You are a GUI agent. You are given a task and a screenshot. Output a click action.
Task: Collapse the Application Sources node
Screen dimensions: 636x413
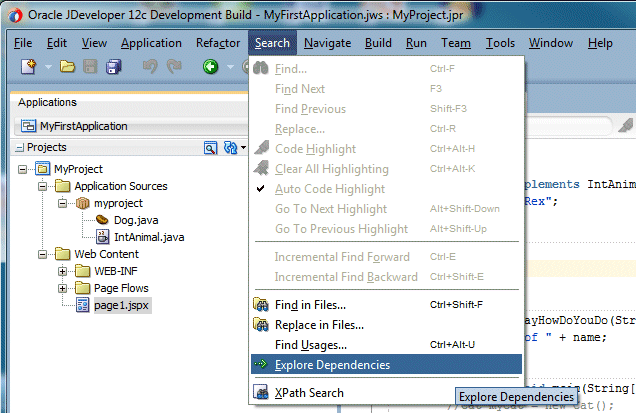(x=43, y=186)
